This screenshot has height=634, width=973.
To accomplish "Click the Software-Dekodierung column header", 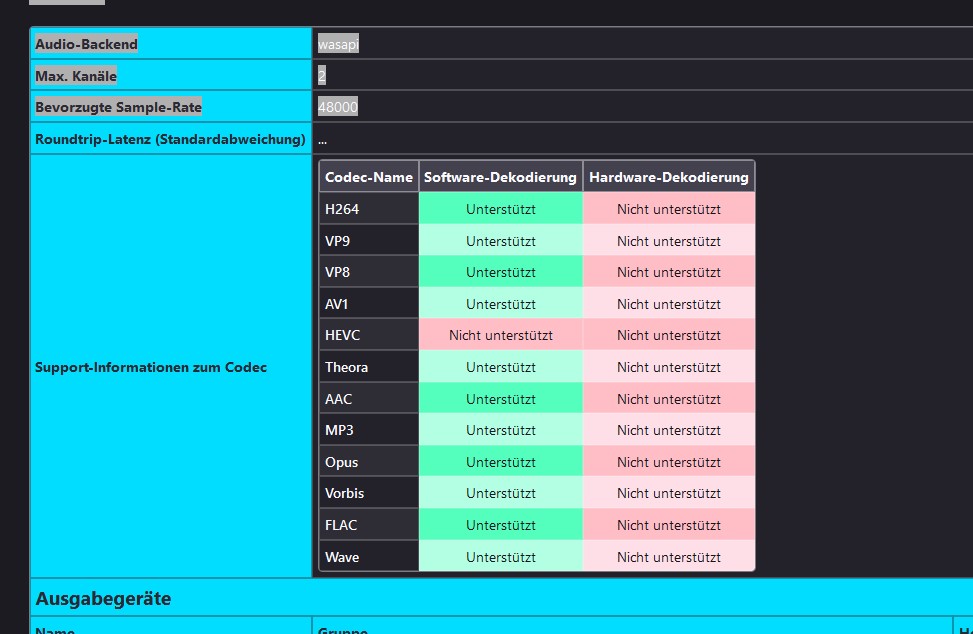I will click(501, 177).
